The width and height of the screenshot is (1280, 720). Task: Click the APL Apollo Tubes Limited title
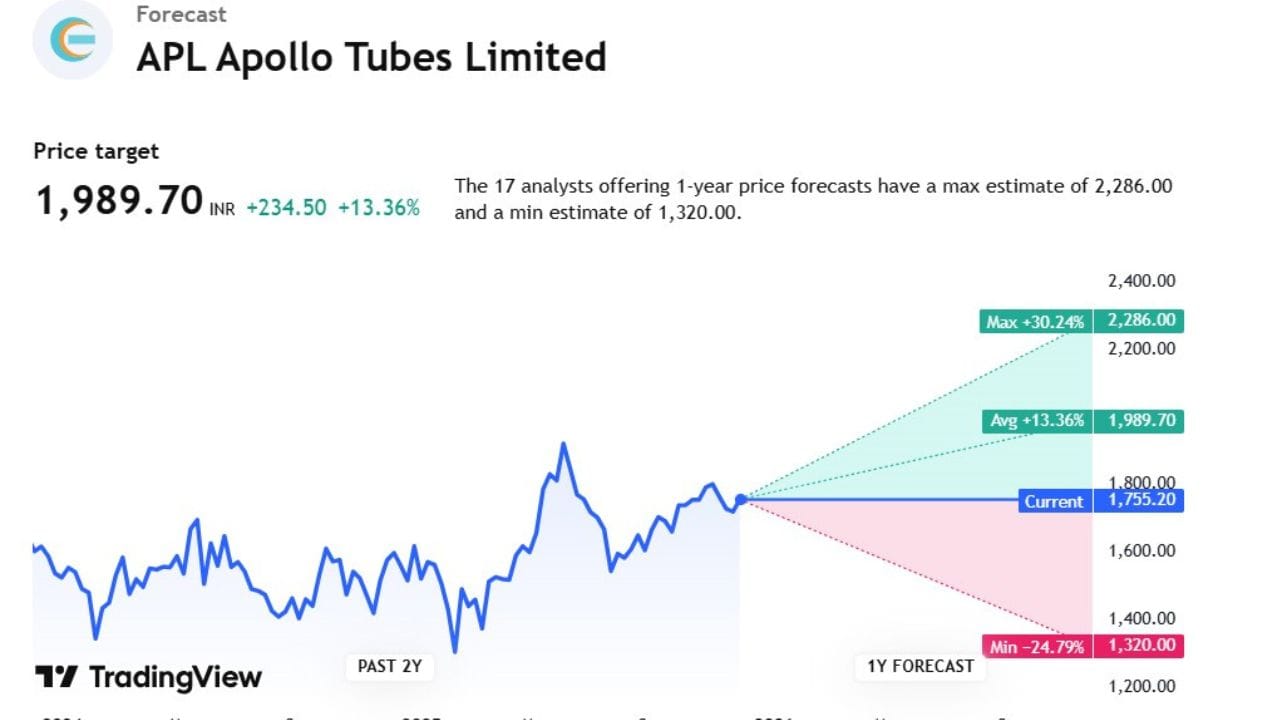point(371,57)
